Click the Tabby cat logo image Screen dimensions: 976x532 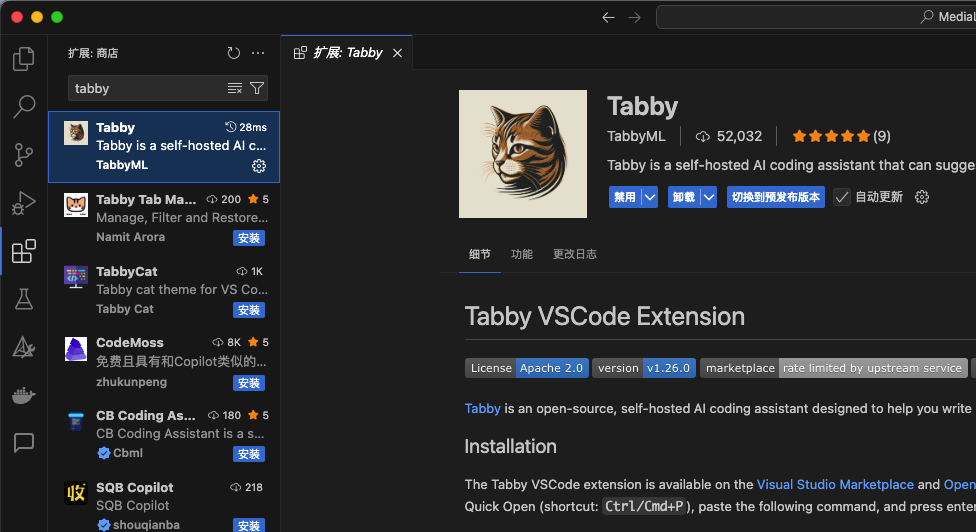pyautogui.click(x=523, y=154)
